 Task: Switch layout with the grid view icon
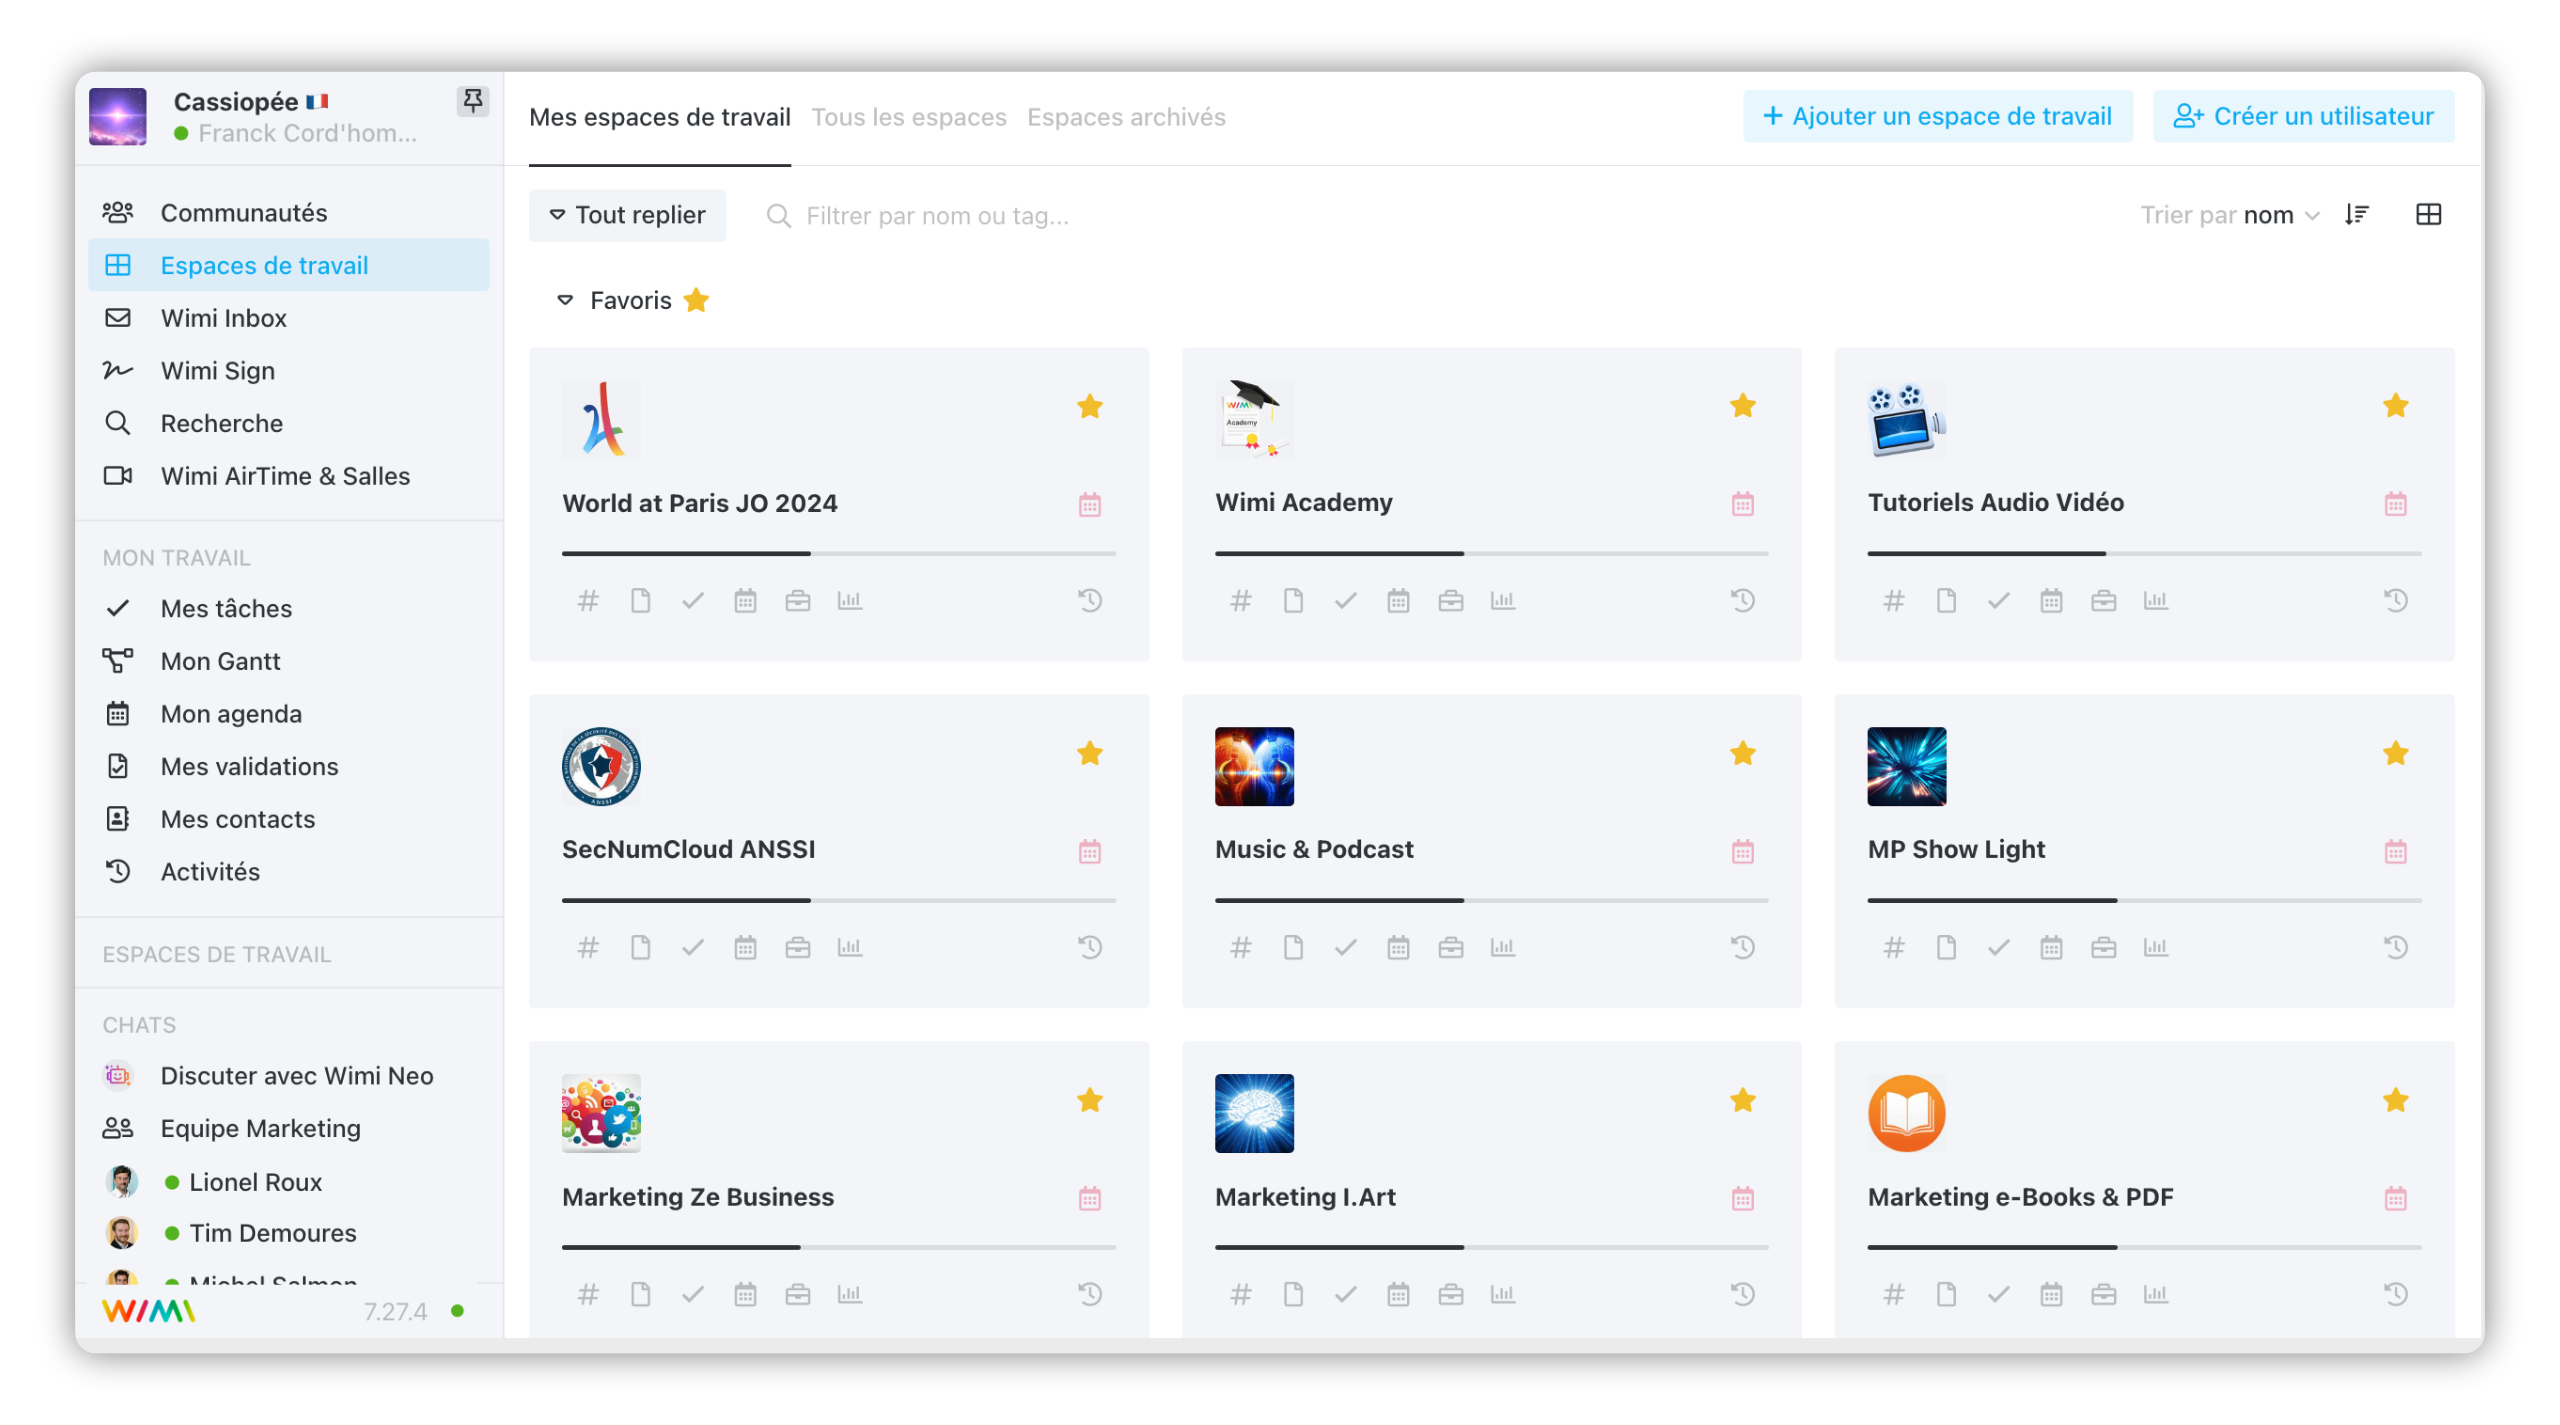coord(2428,215)
